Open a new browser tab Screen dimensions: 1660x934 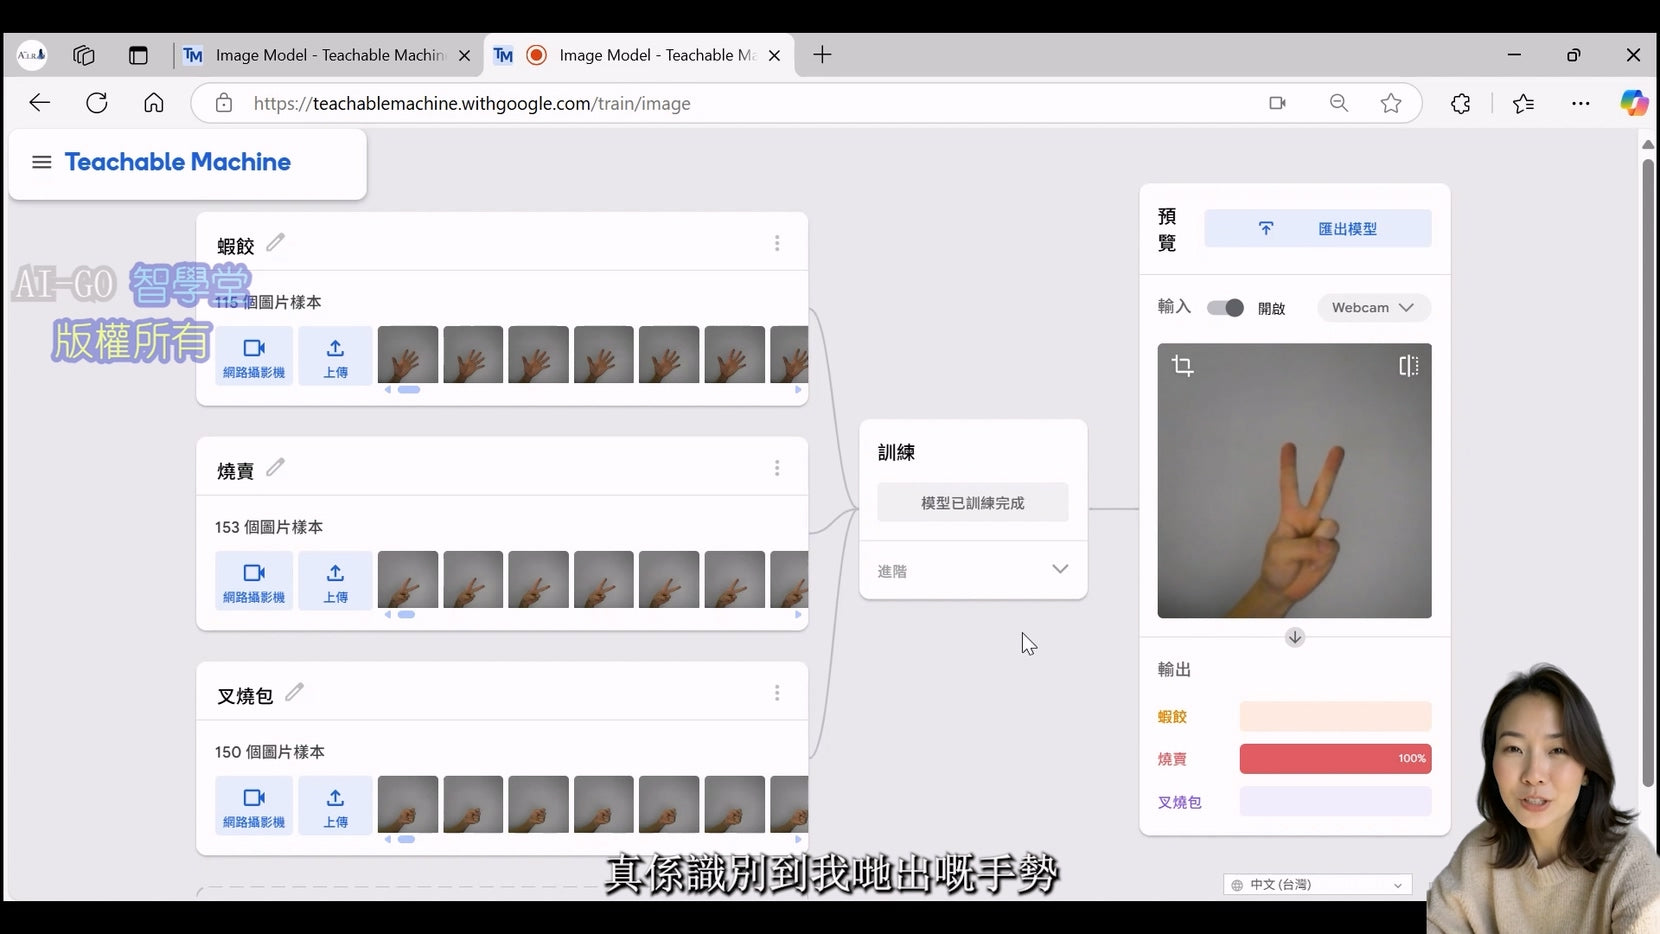point(822,55)
